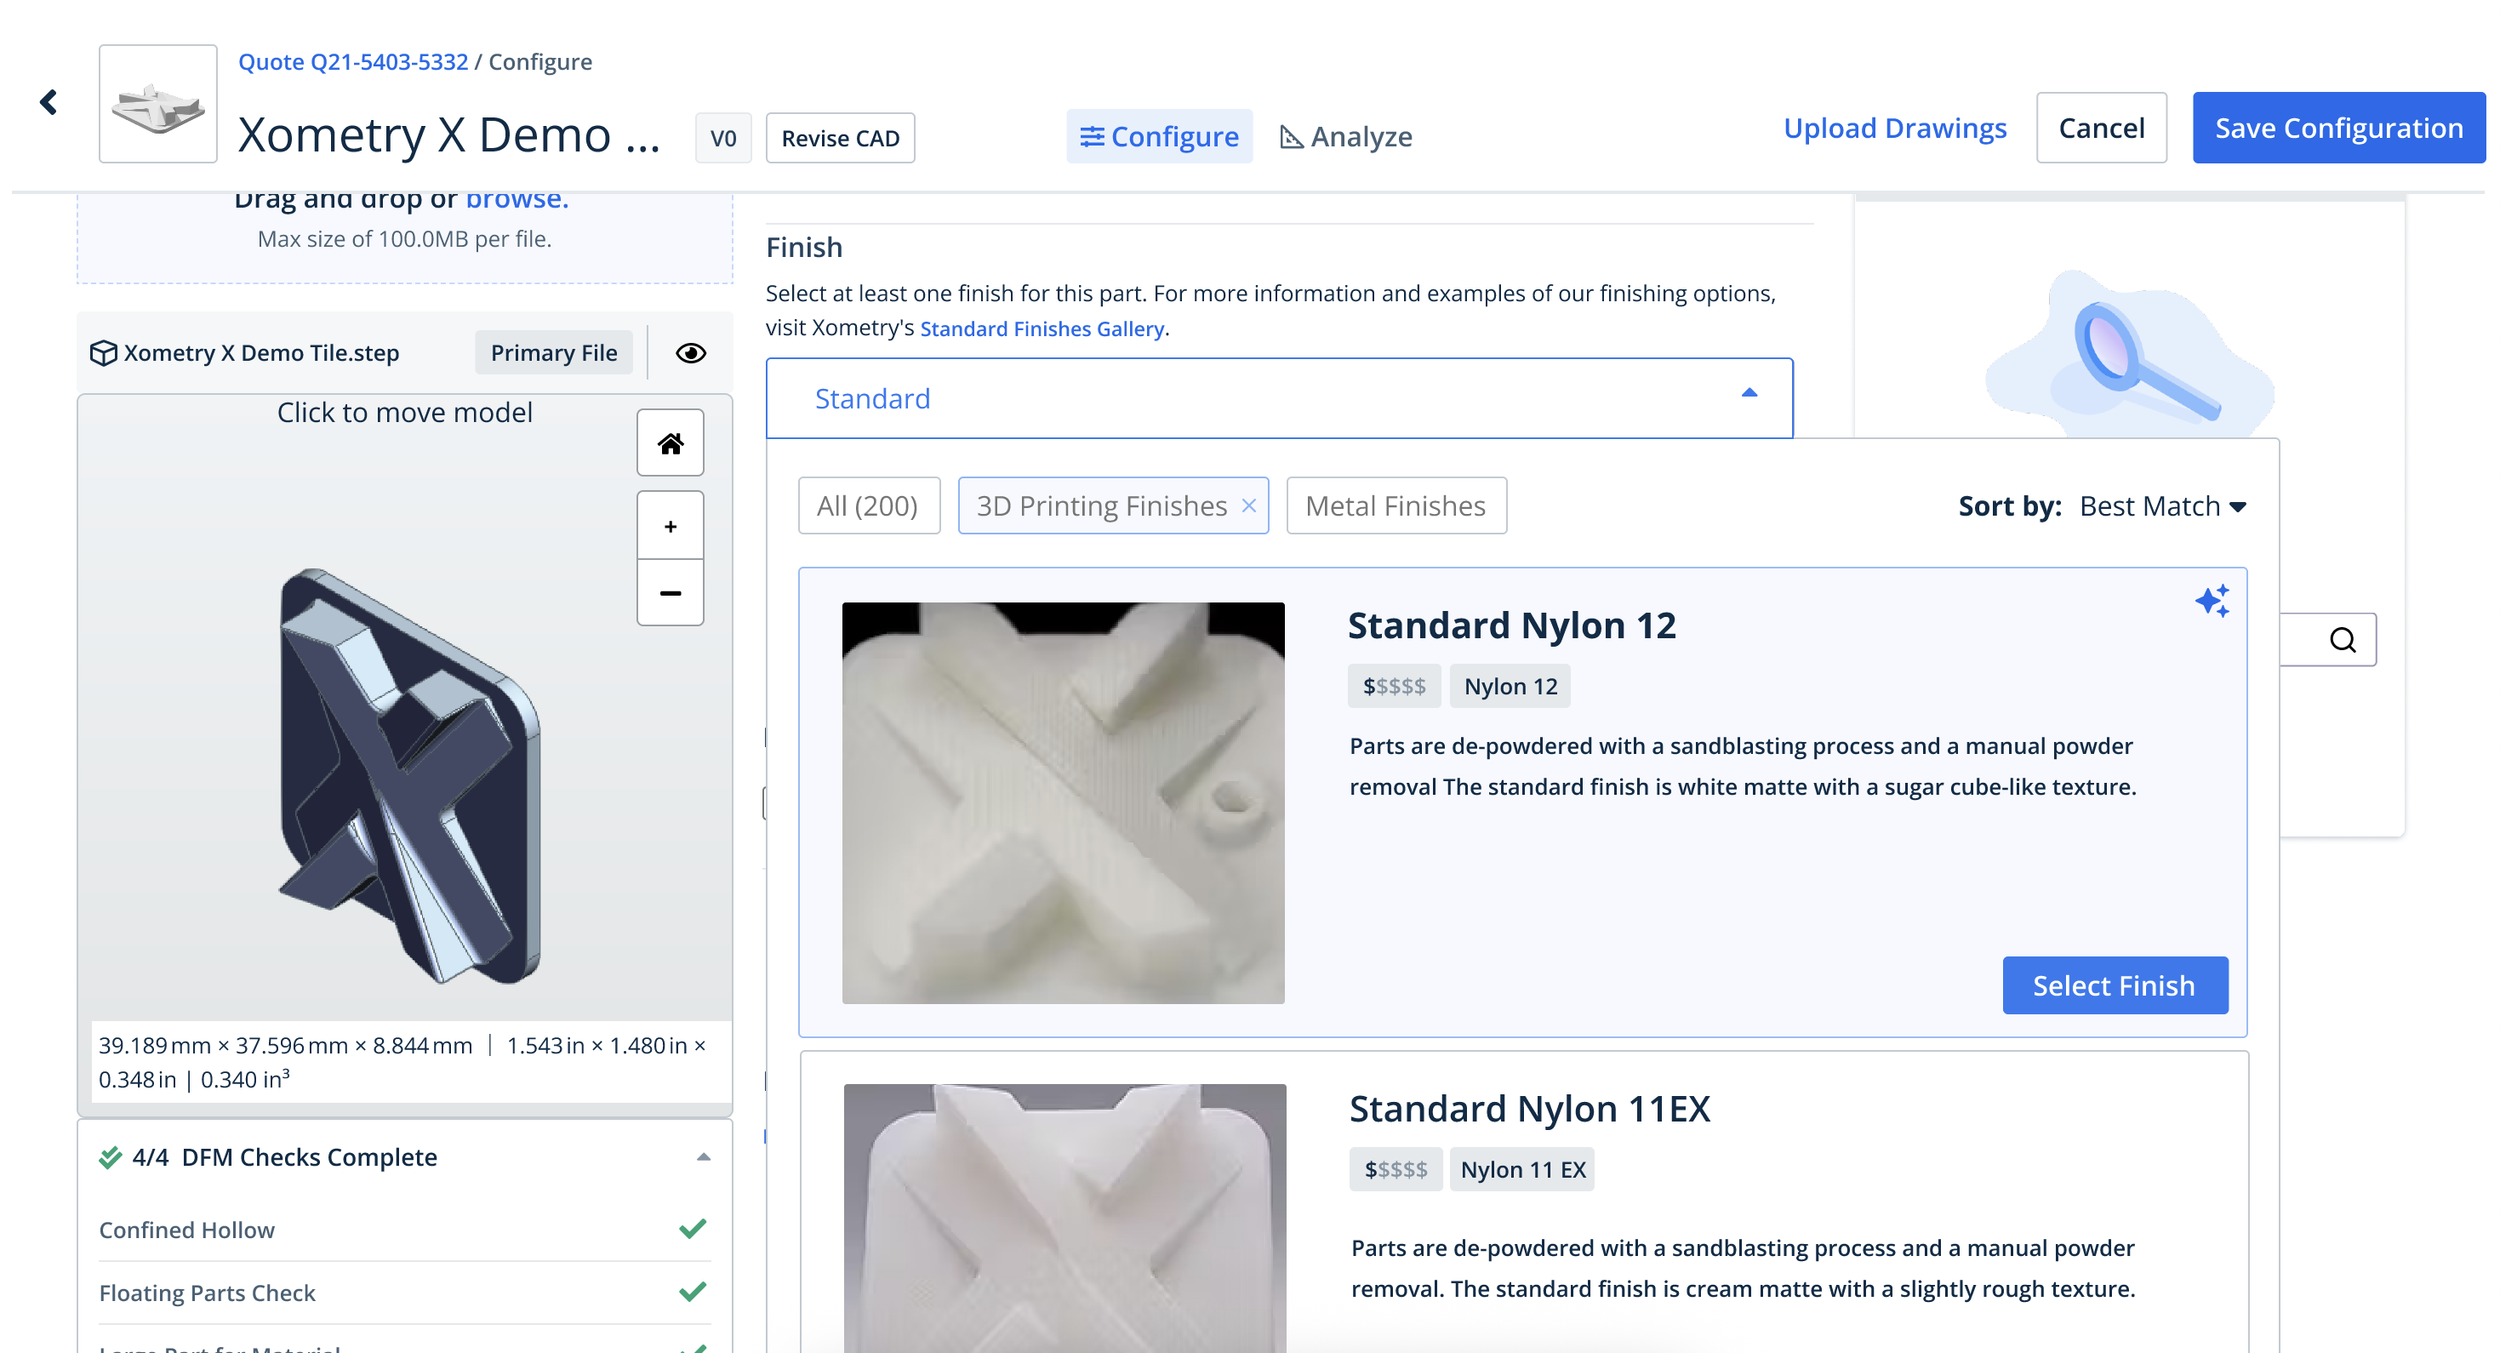Open the Sort by Best Match dropdown
The width and height of the screenshot is (2500, 1353).
tap(2162, 507)
